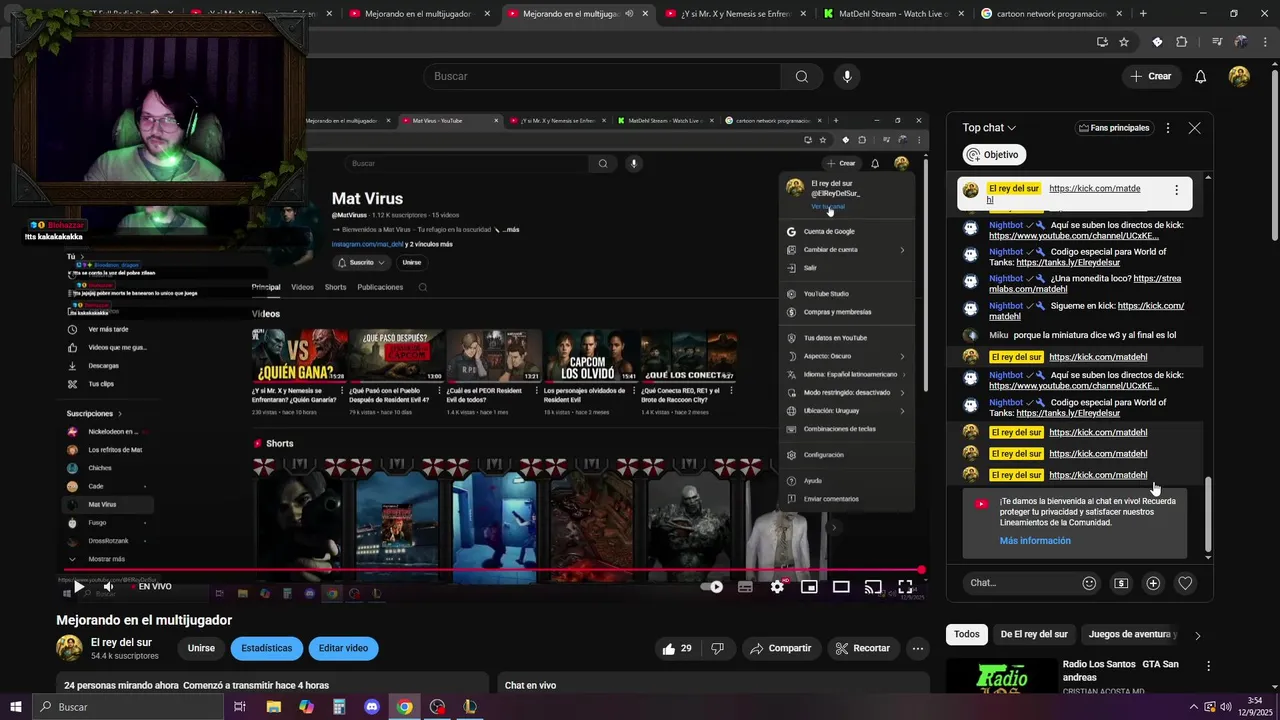
Task: Click the Unirse button
Action: (201, 648)
